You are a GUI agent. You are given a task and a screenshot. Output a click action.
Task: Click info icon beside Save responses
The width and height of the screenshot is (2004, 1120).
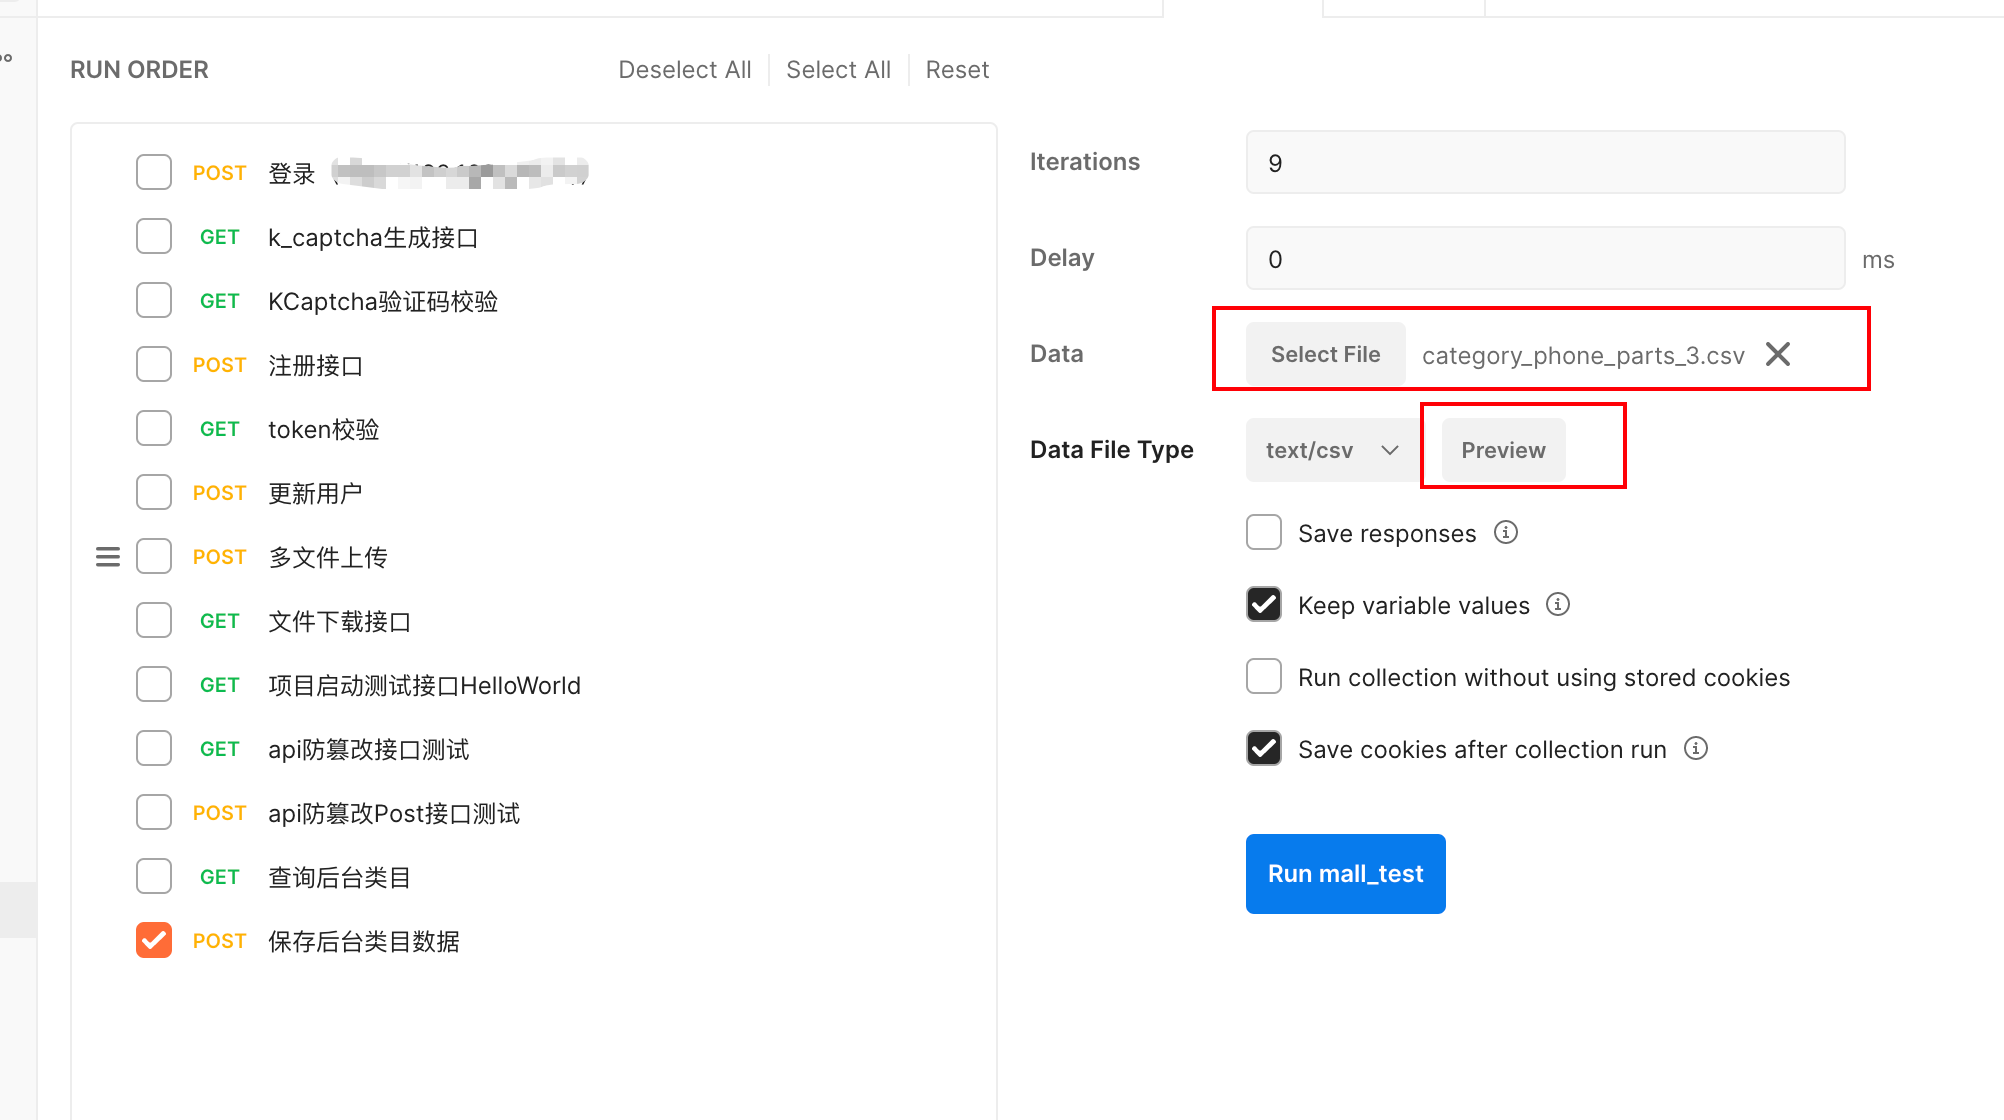click(x=1505, y=532)
